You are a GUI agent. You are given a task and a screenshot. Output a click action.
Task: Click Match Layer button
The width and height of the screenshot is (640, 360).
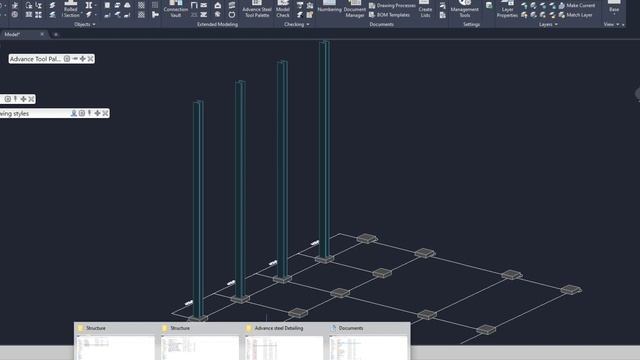pos(575,15)
